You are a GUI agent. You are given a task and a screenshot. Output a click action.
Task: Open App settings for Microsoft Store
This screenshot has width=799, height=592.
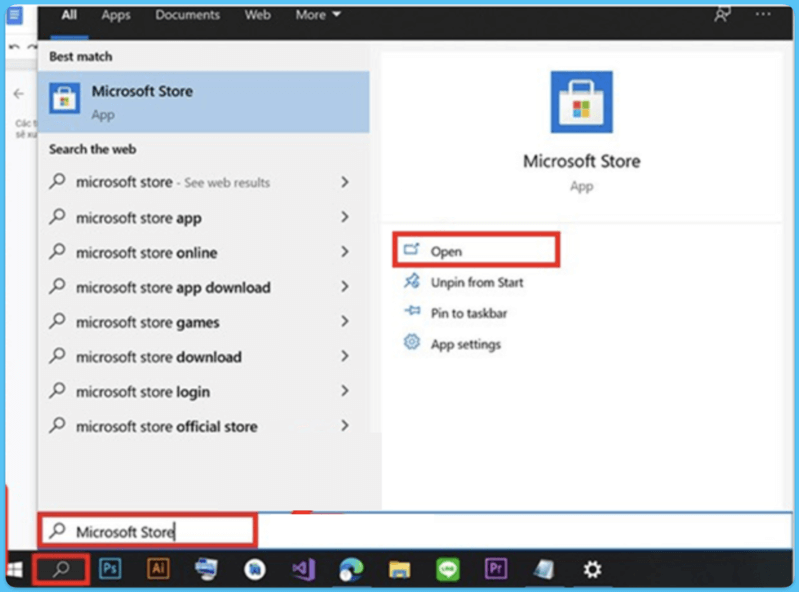[x=465, y=344]
